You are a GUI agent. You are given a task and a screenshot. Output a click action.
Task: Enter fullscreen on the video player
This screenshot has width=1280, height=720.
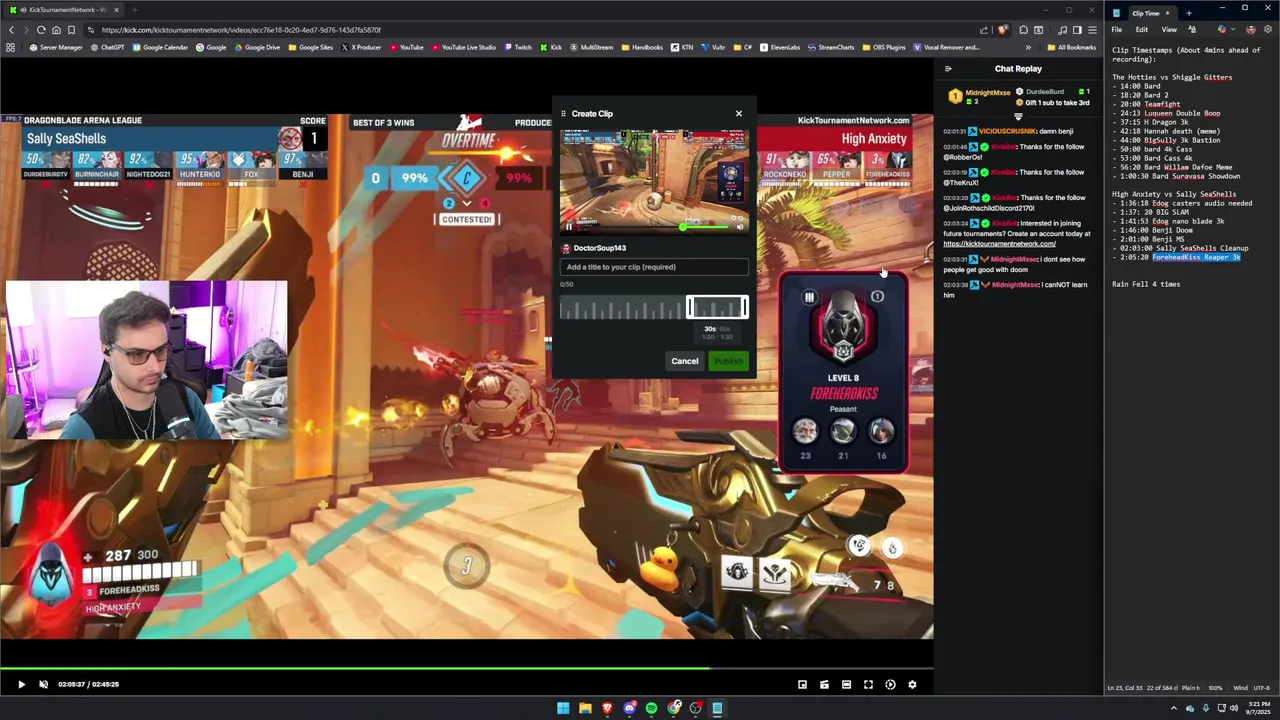click(868, 685)
